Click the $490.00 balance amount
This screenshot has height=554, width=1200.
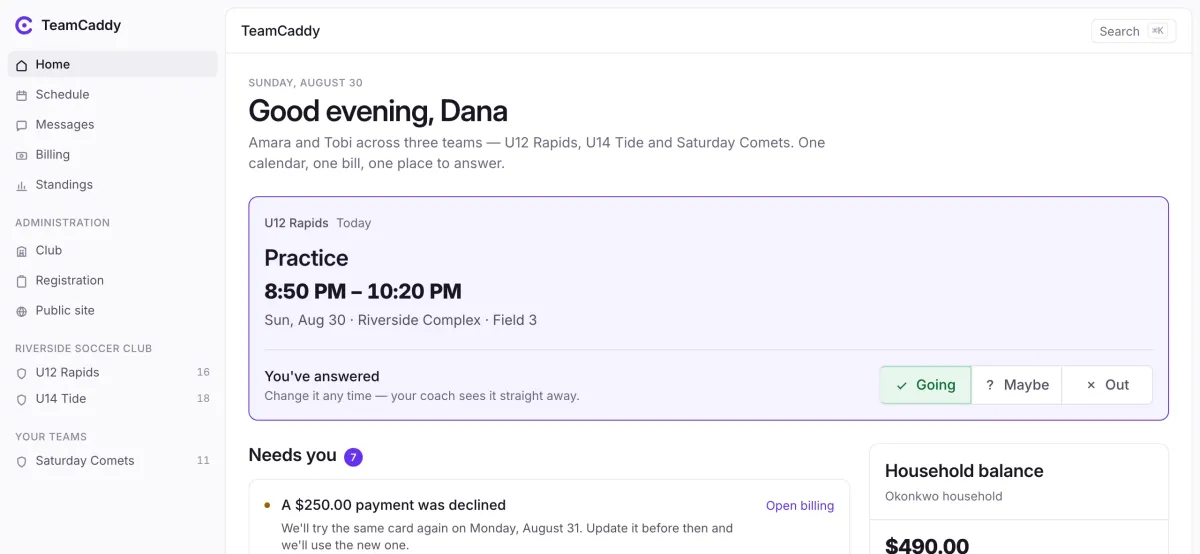pyautogui.click(x=927, y=545)
